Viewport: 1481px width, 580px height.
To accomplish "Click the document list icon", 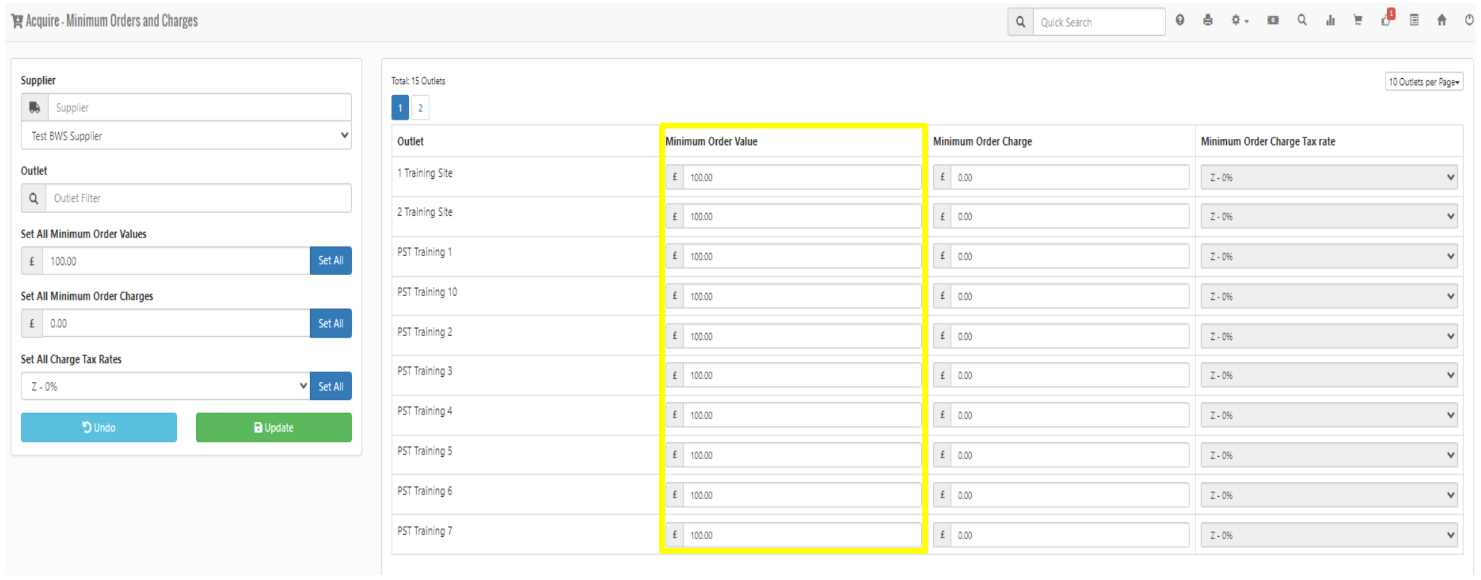I will 1414,21.
